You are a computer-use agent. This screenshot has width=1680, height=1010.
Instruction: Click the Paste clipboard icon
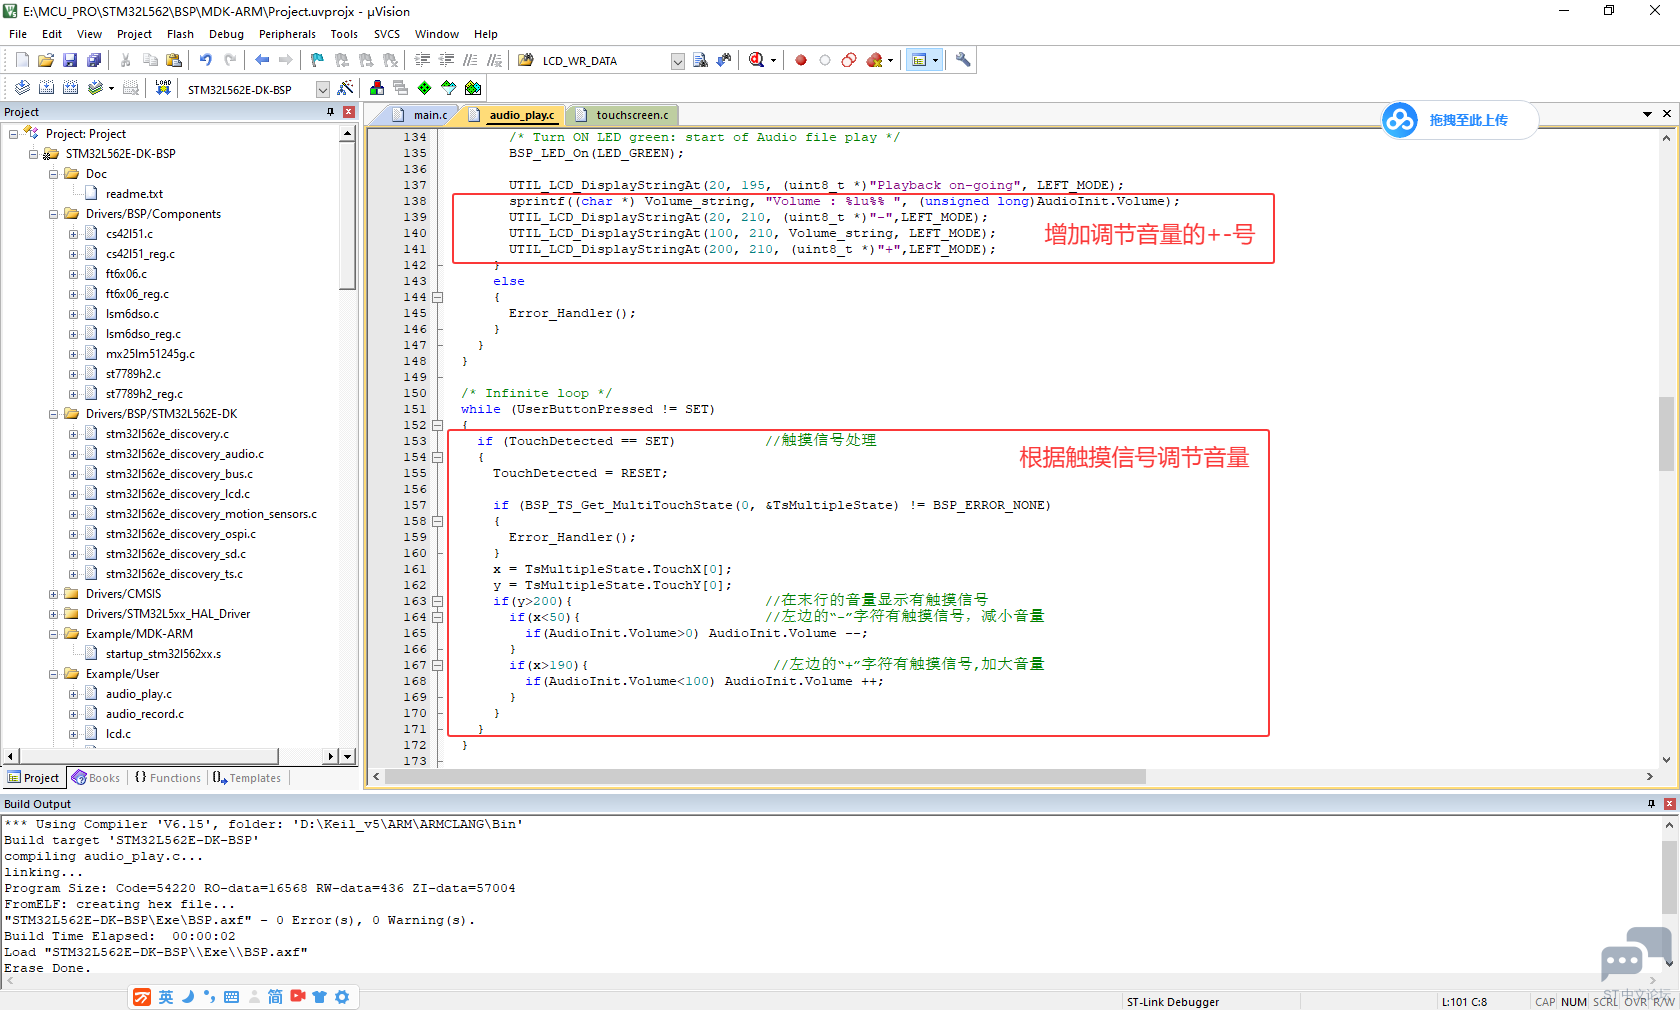click(x=174, y=60)
